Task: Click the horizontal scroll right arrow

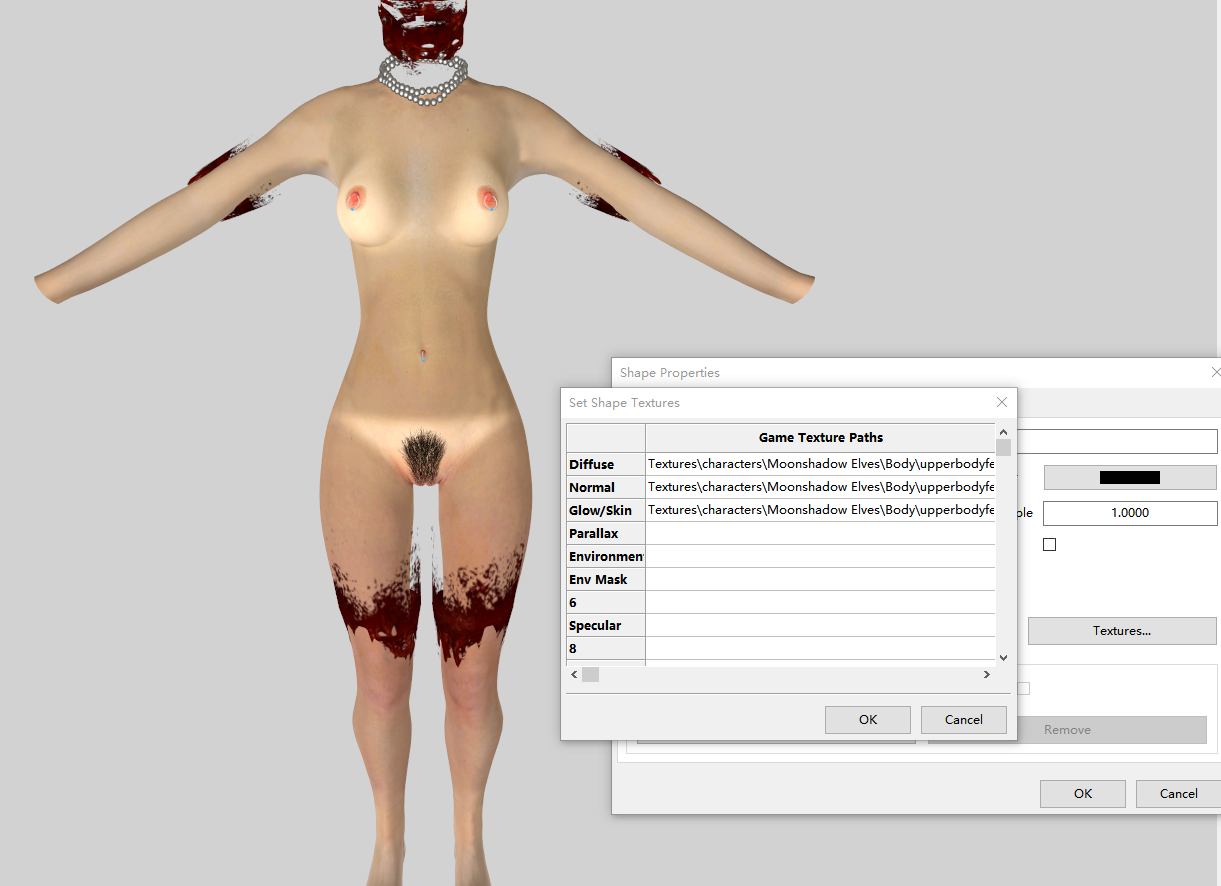Action: click(x=987, y=674)
